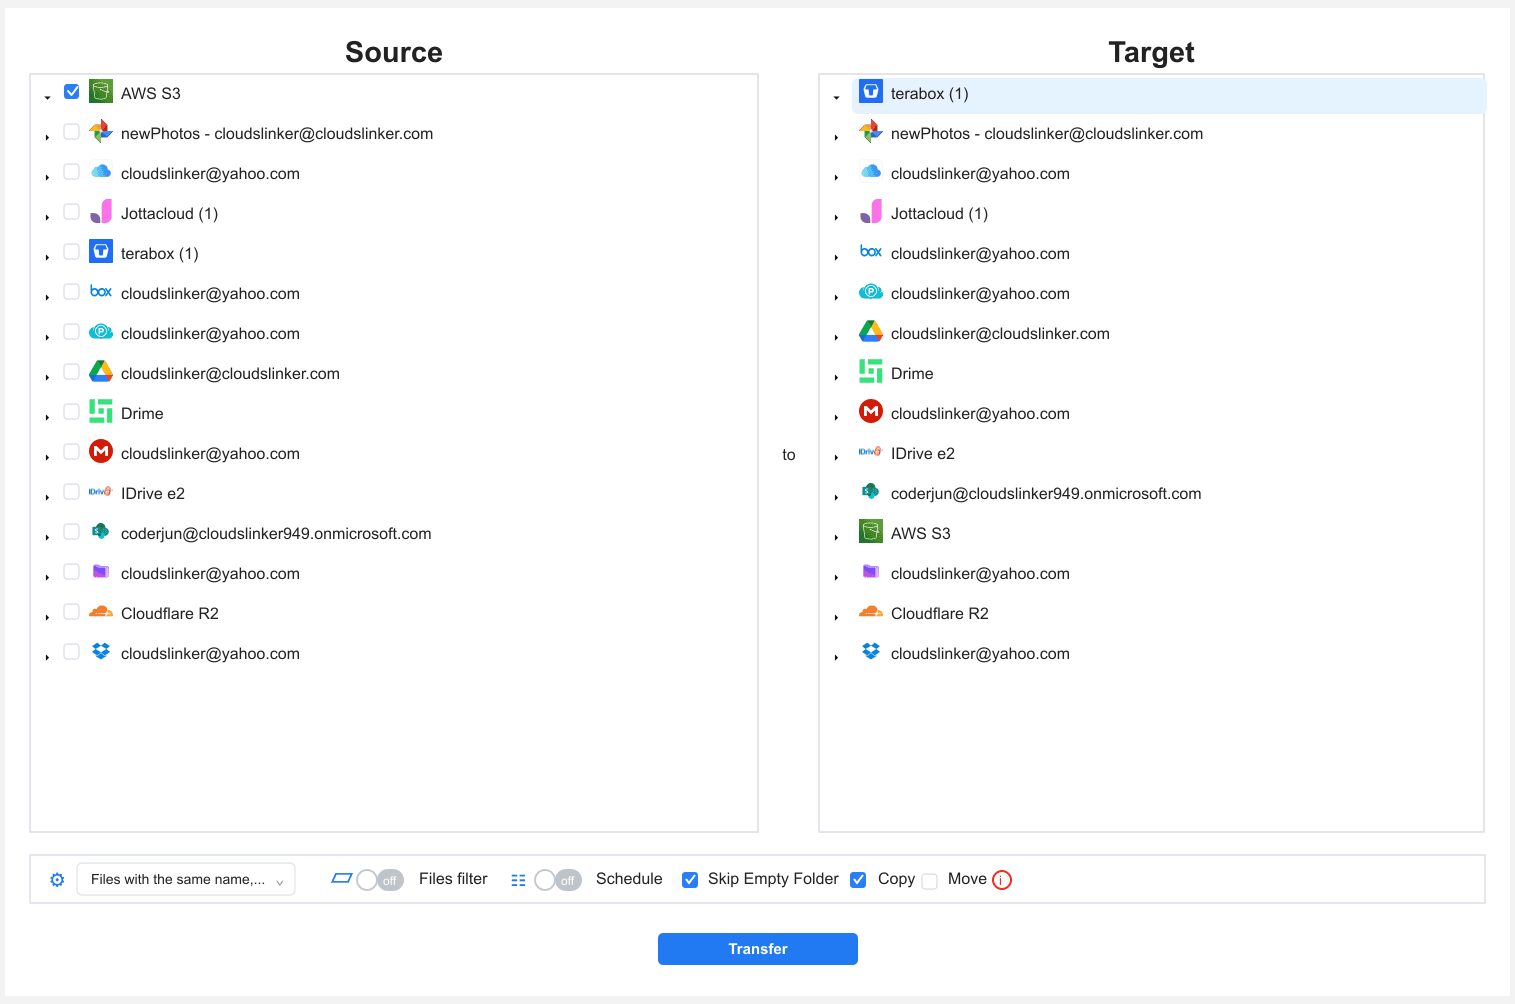Viewport: 1515px width, 1004px height.
Task: Toggle the Schedule switch
Action: [558, 880]
